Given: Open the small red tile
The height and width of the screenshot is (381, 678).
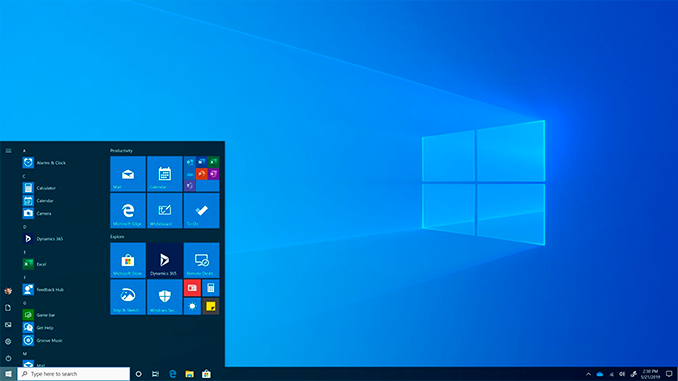Looking at the screenshot, I should [x=192, y=288].
